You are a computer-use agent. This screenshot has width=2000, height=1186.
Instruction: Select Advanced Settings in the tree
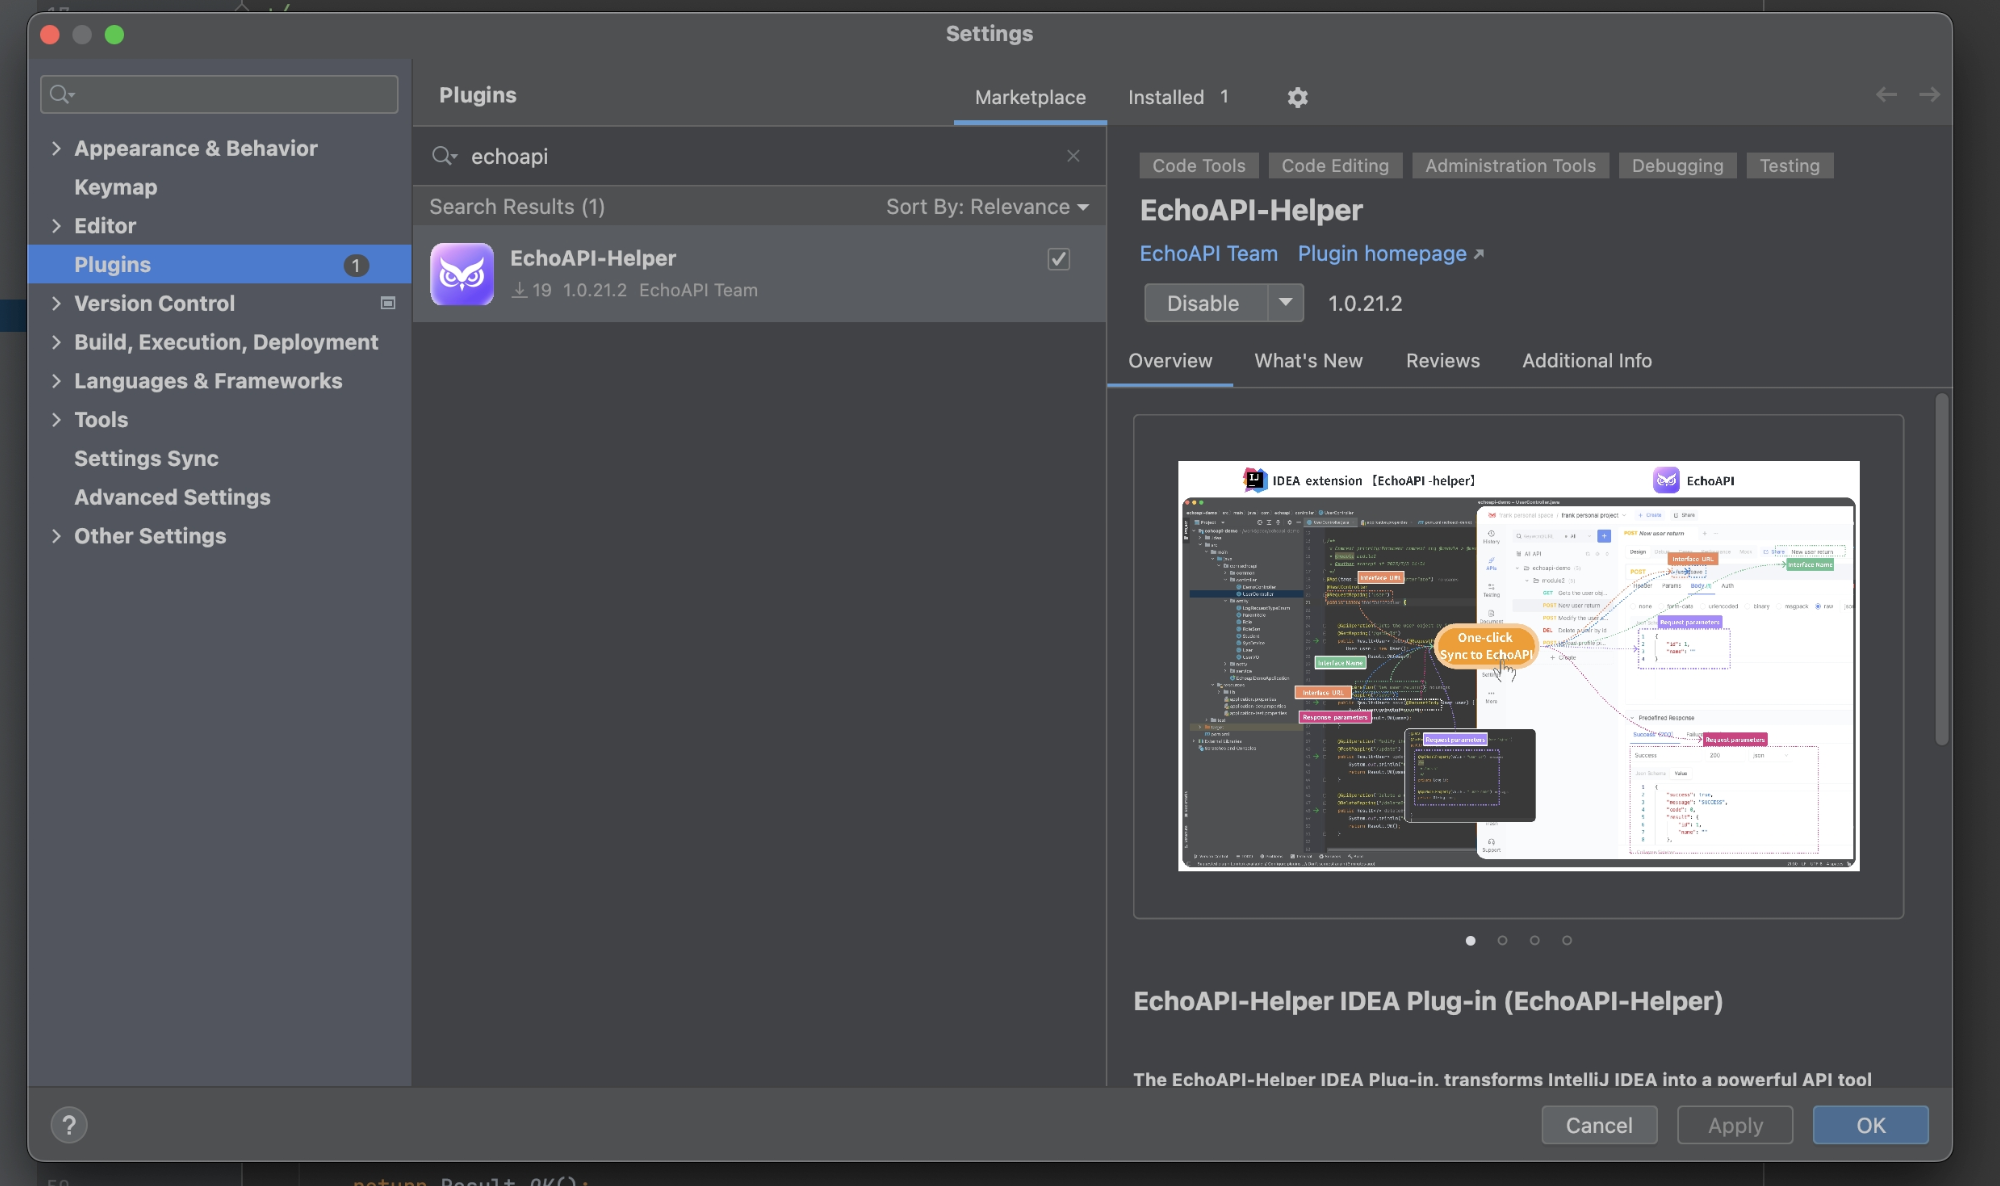tap(172, 497)
